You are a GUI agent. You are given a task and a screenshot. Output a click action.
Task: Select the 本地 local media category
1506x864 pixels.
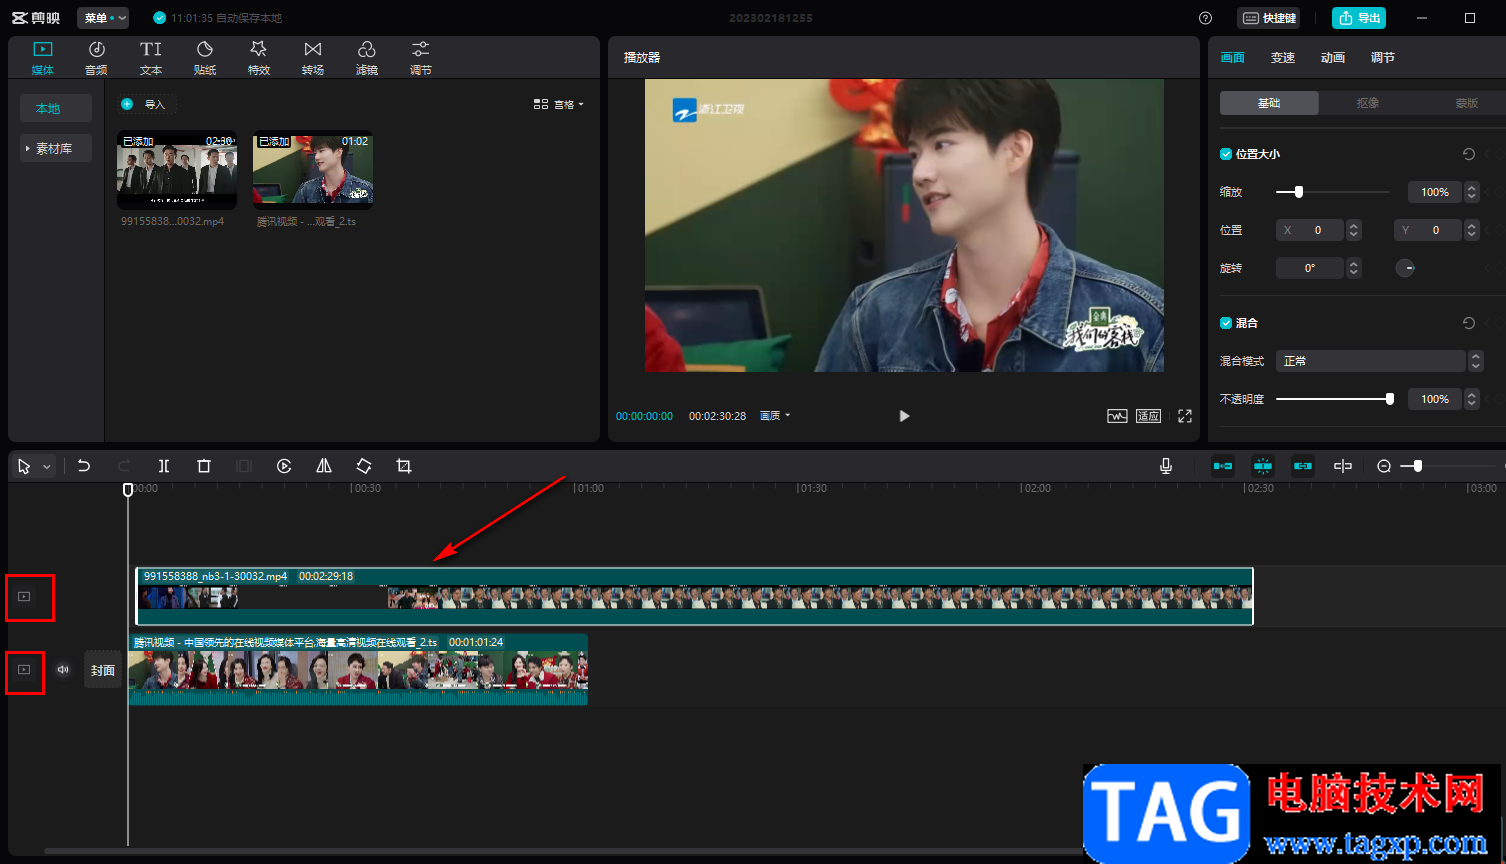[x=55, y=108]
